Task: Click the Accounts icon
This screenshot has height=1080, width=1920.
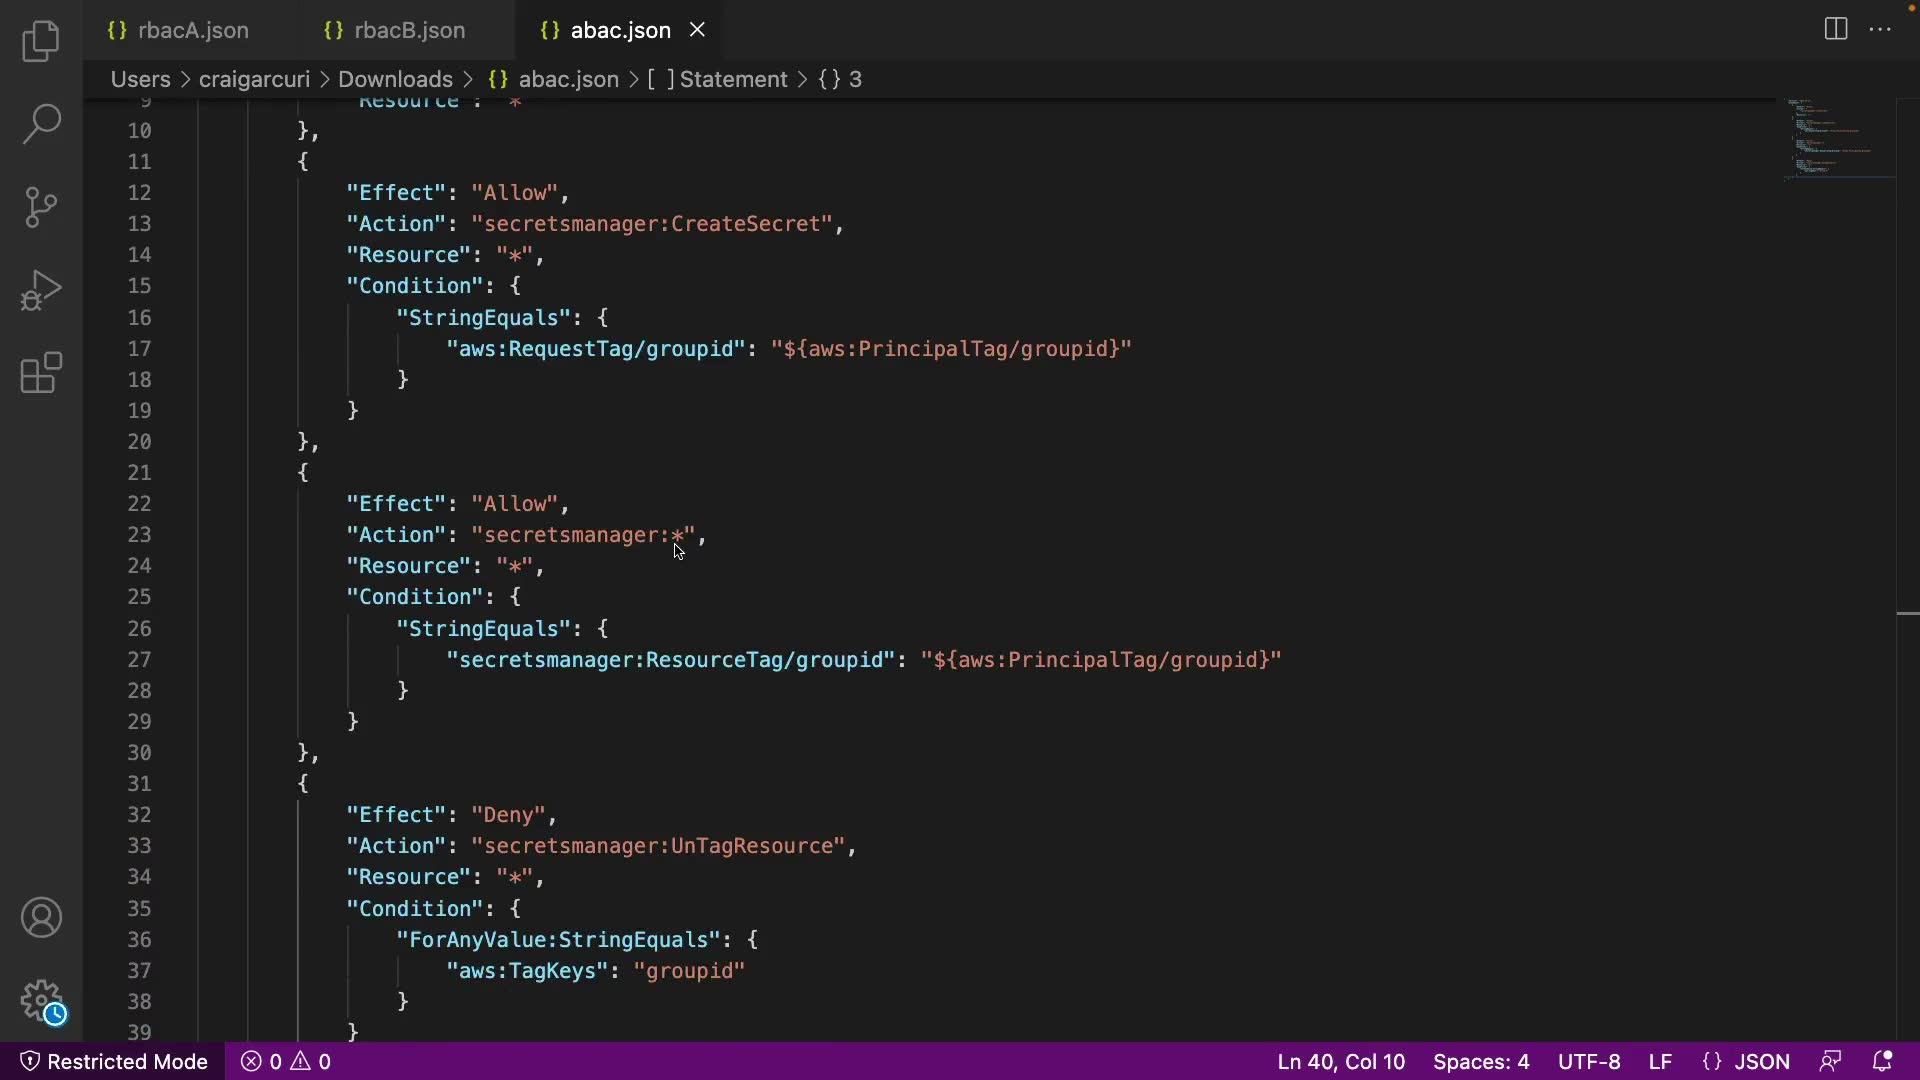Action: (x=41, y=917)
